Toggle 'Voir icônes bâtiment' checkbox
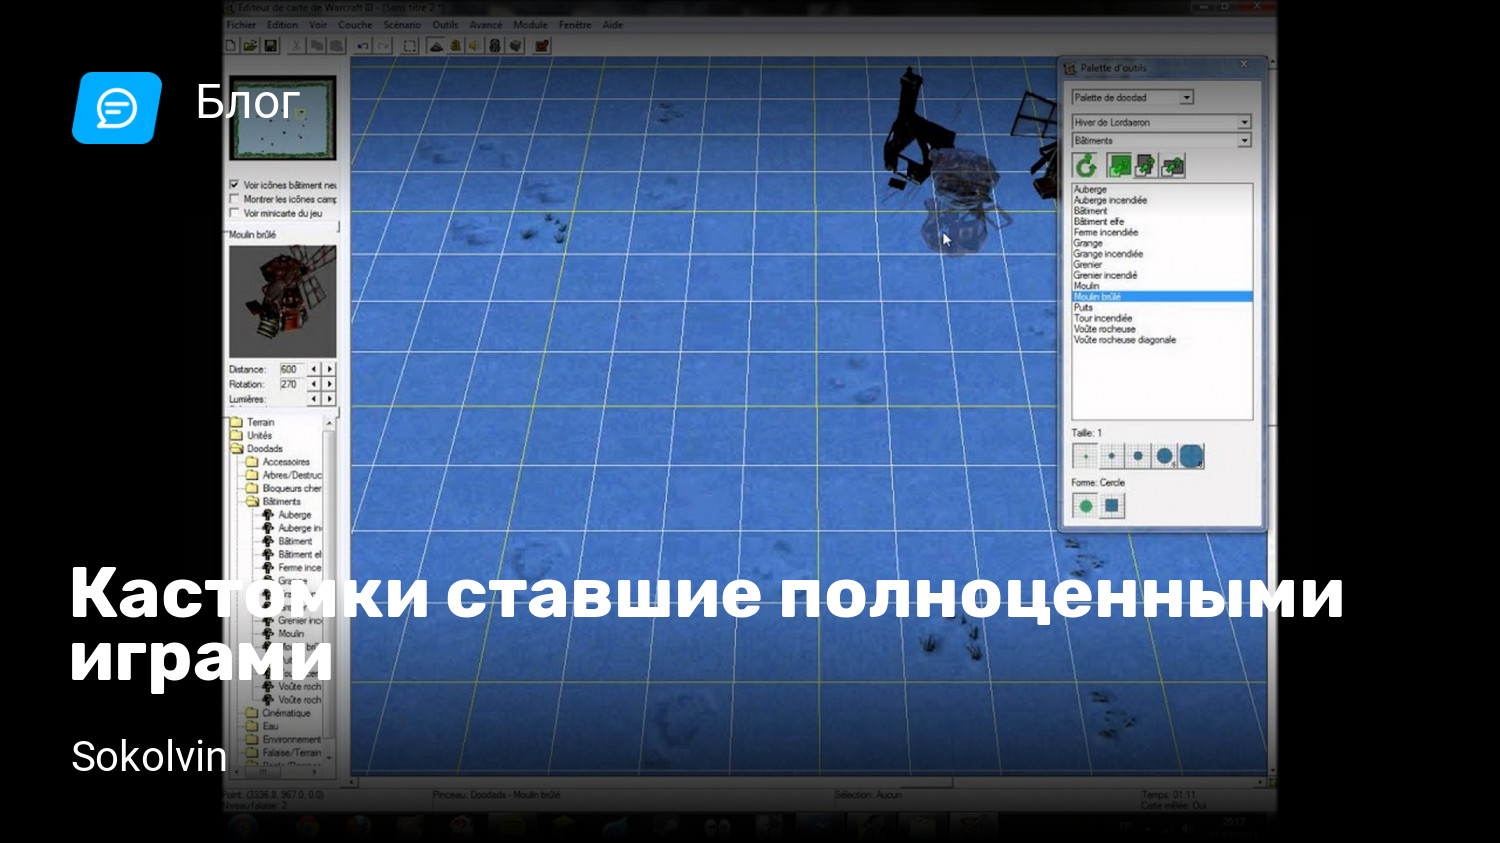Screen dimensions: 1500x843 click(234, 185)
